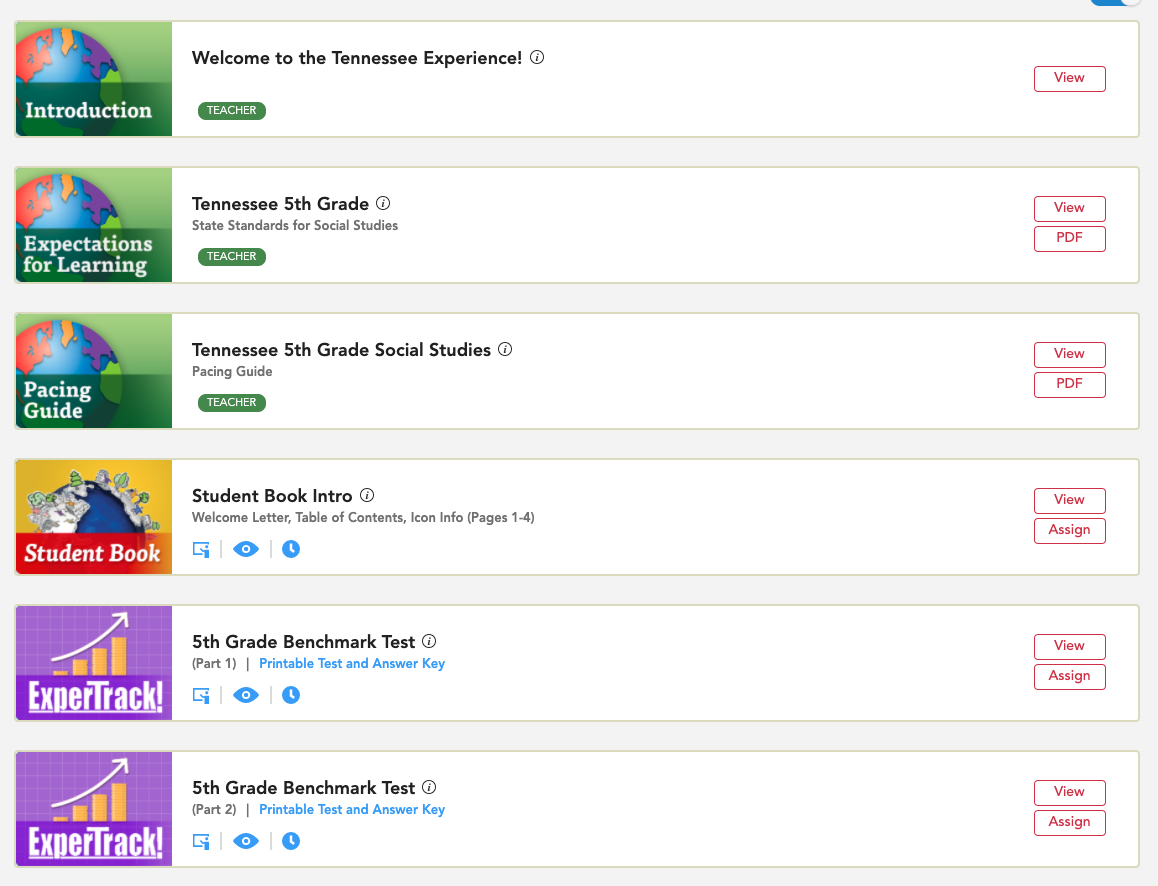Image resolution: width=1158 pixels, height=886 pixels.
Task: Click the assignment icon in Student Book Intro row
Action: [201, 549]
